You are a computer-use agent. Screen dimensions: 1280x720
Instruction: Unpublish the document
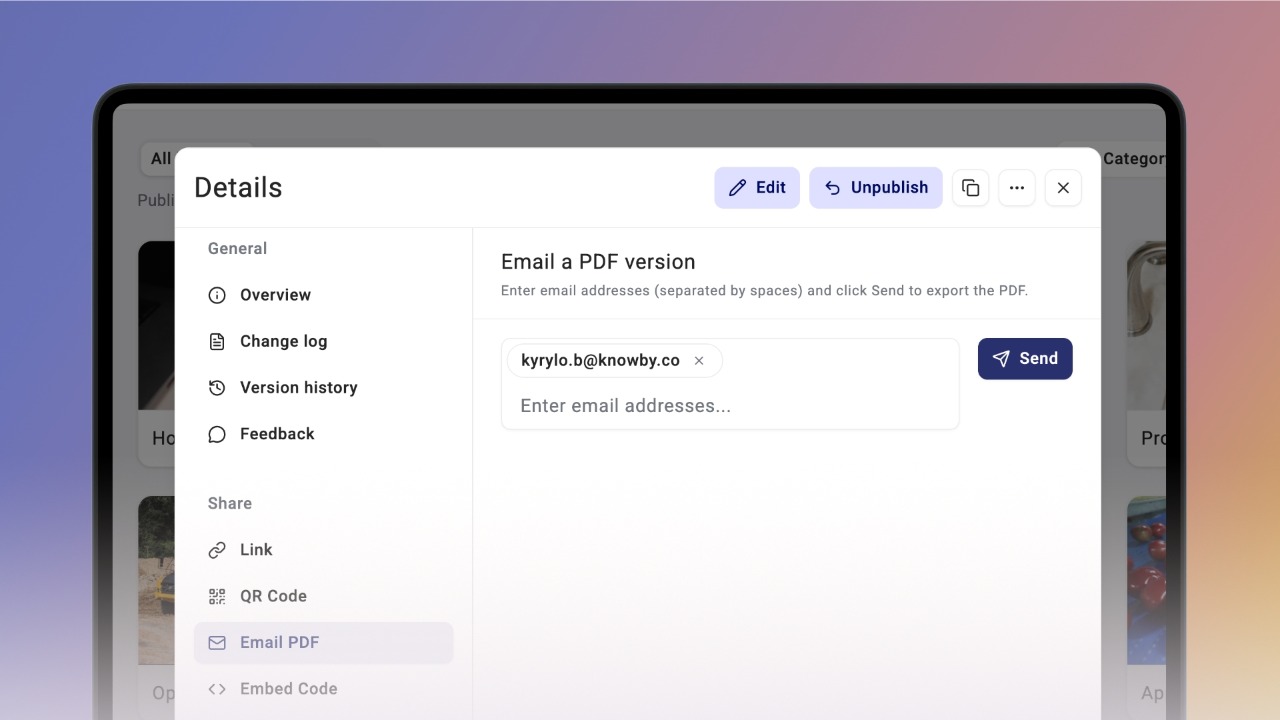click(876, 188)
